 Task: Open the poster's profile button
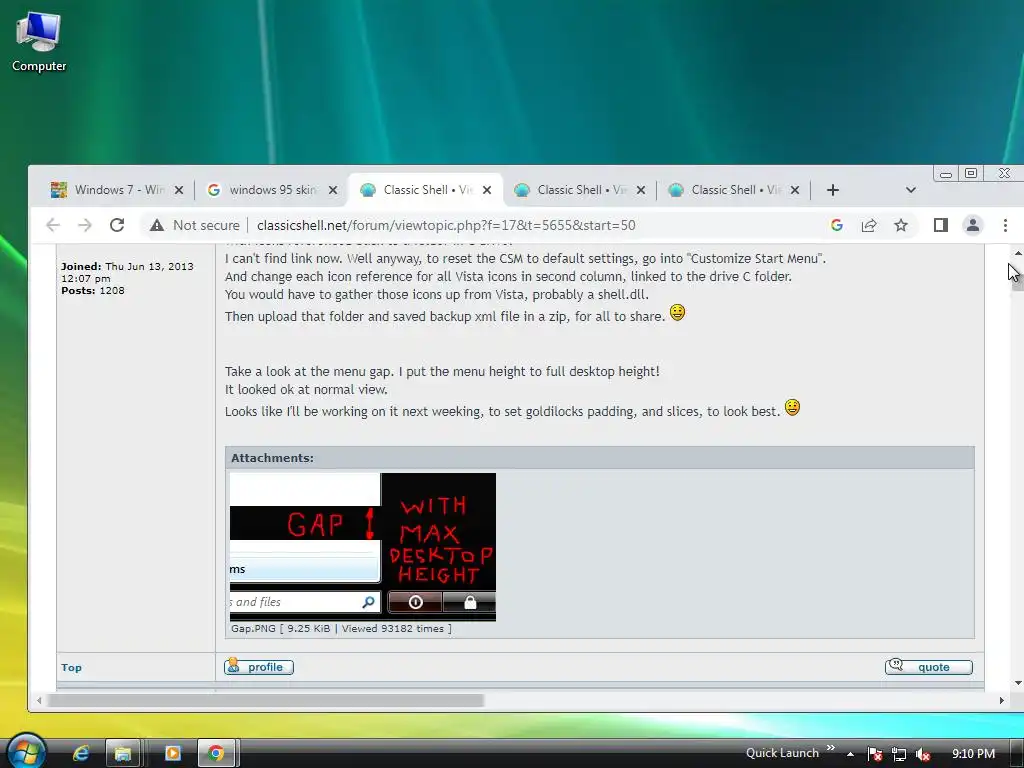[x=259, y=667]
